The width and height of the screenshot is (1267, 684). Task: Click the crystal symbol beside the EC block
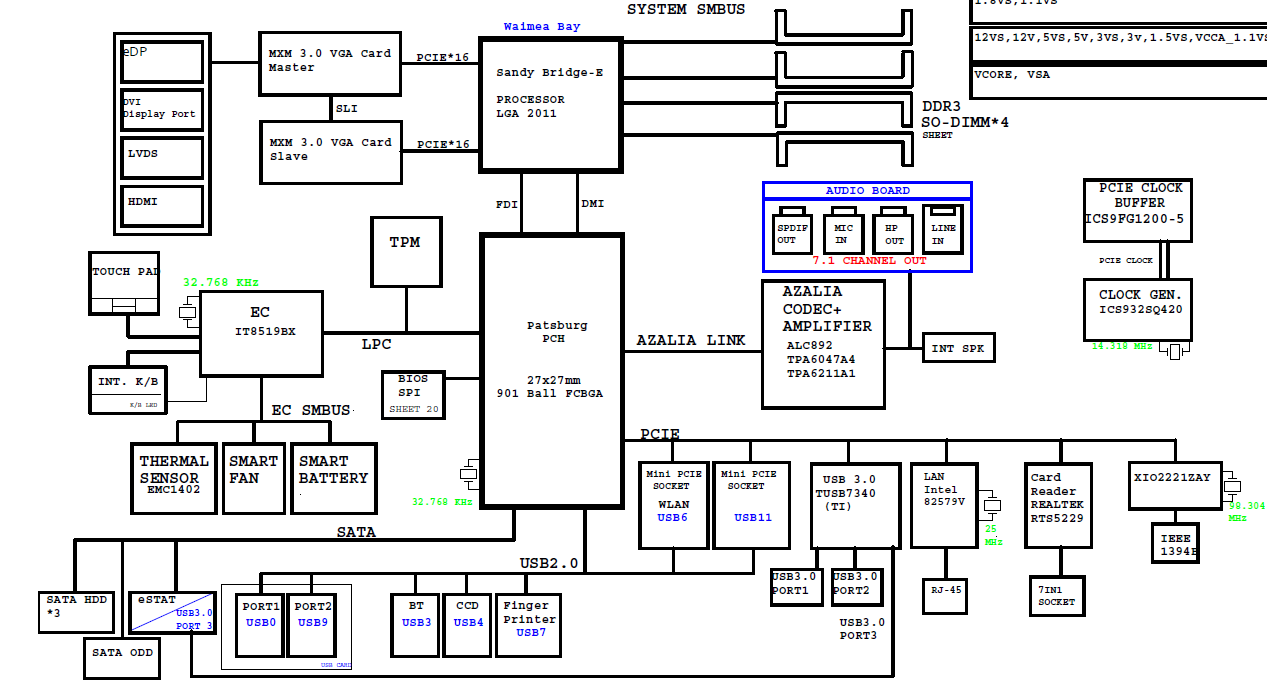click(187, 313)
